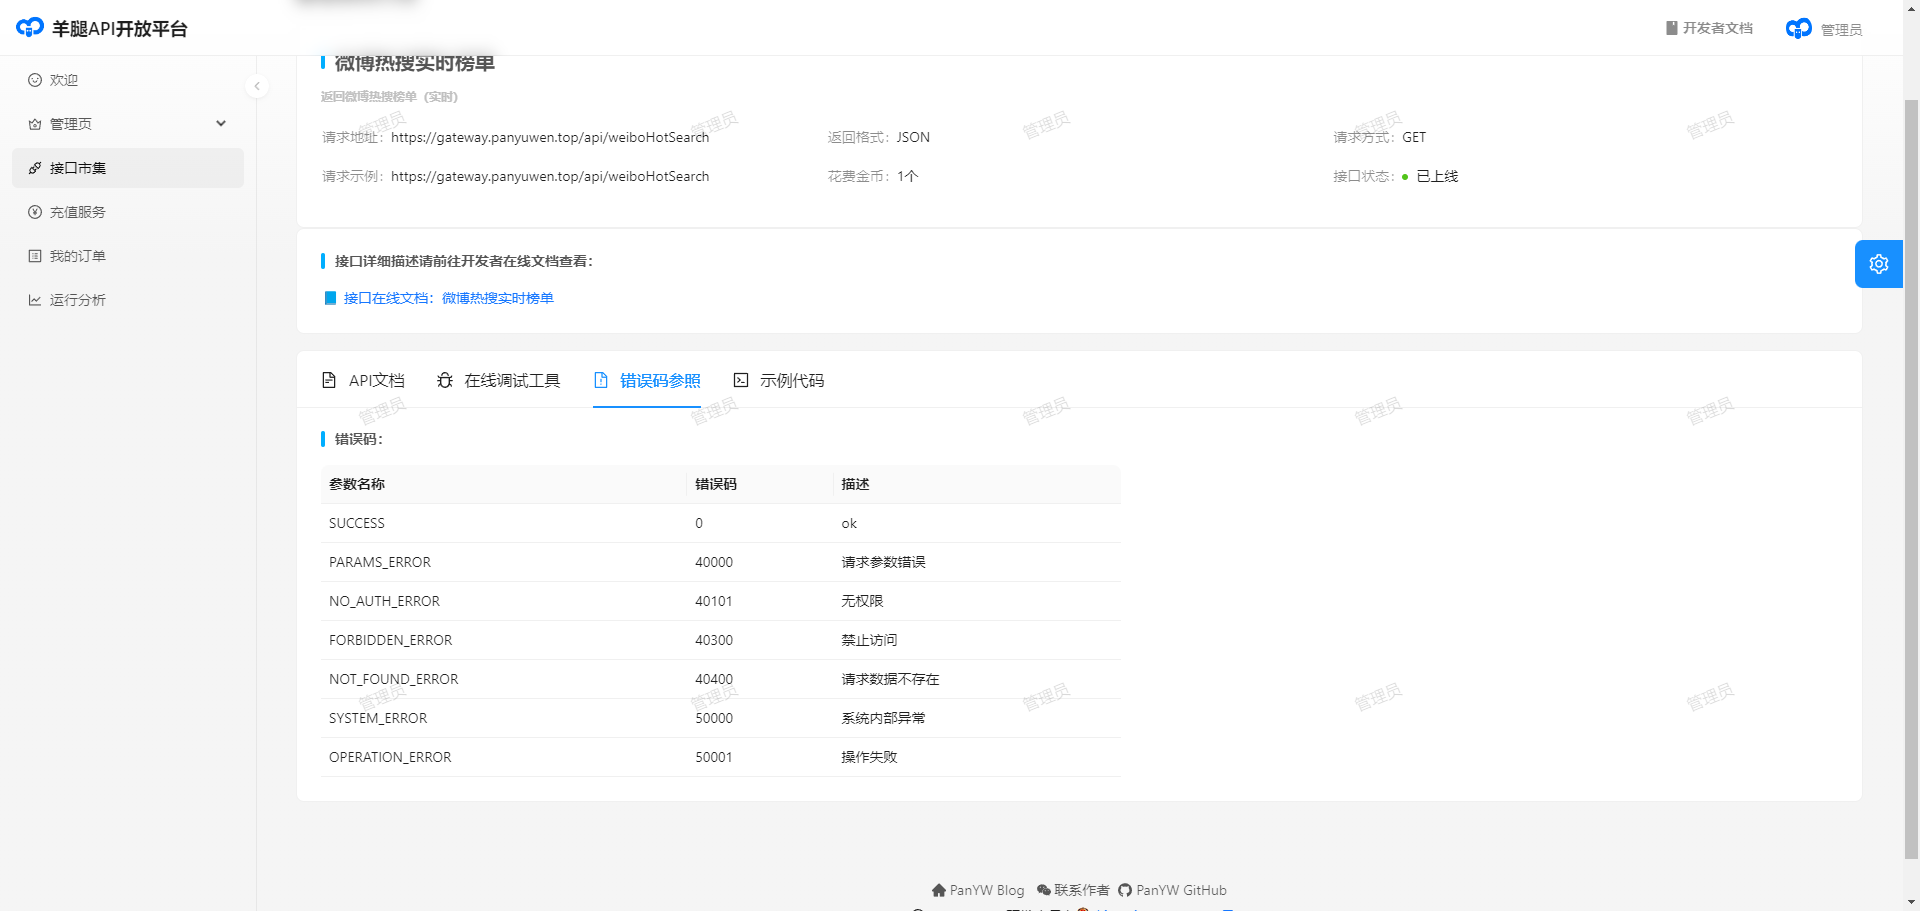The width and height of the screenshot is (1920, 911).
Task: Click the bug icon for 在线调试工具
Action: click(445, 380)
